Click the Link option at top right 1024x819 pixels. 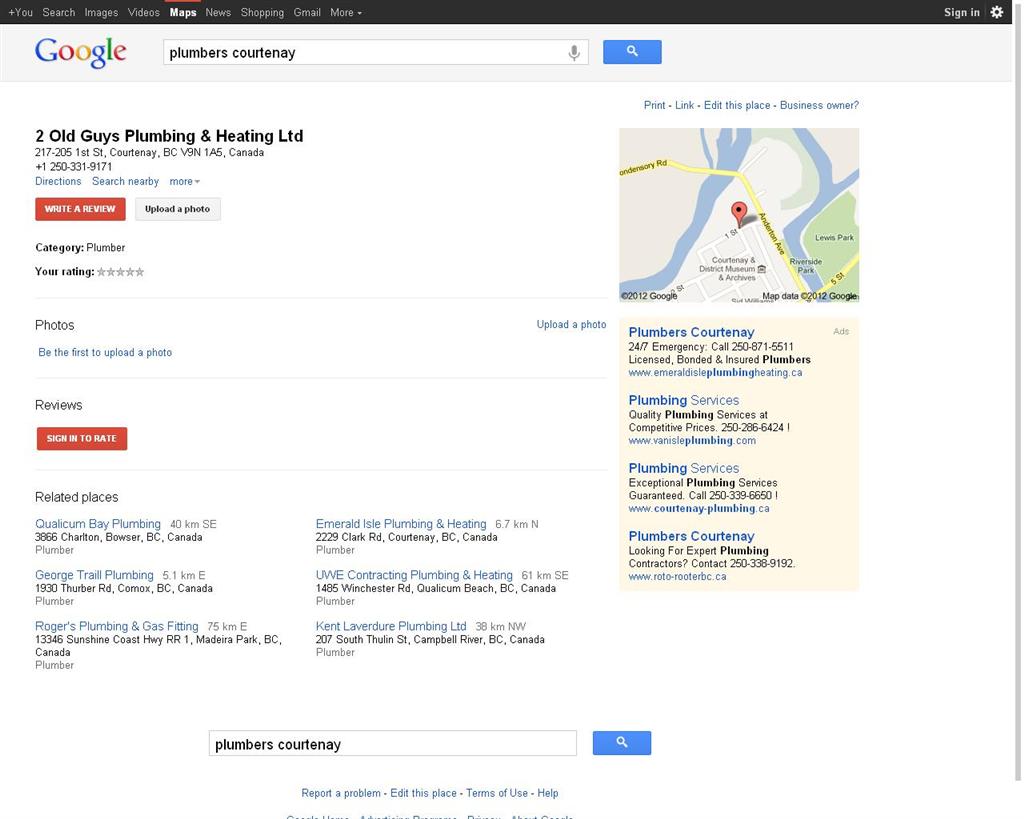[x=684, y=105]
